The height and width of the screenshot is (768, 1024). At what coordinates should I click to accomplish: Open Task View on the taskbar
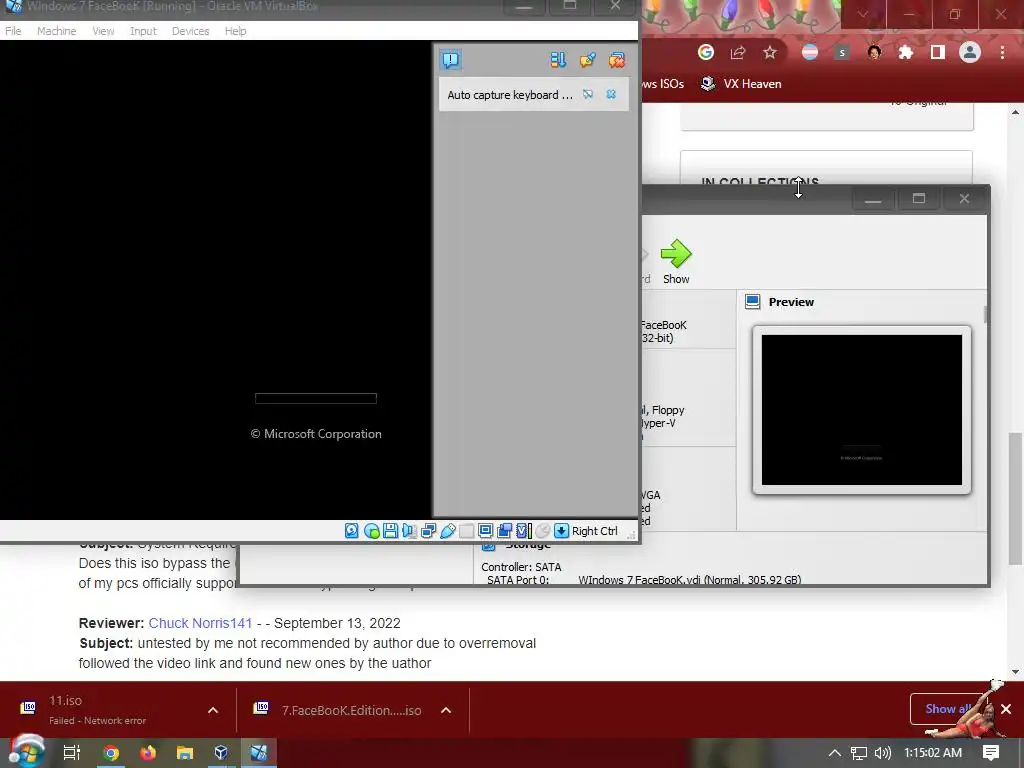pyautogui.click(x=71, y=753)
